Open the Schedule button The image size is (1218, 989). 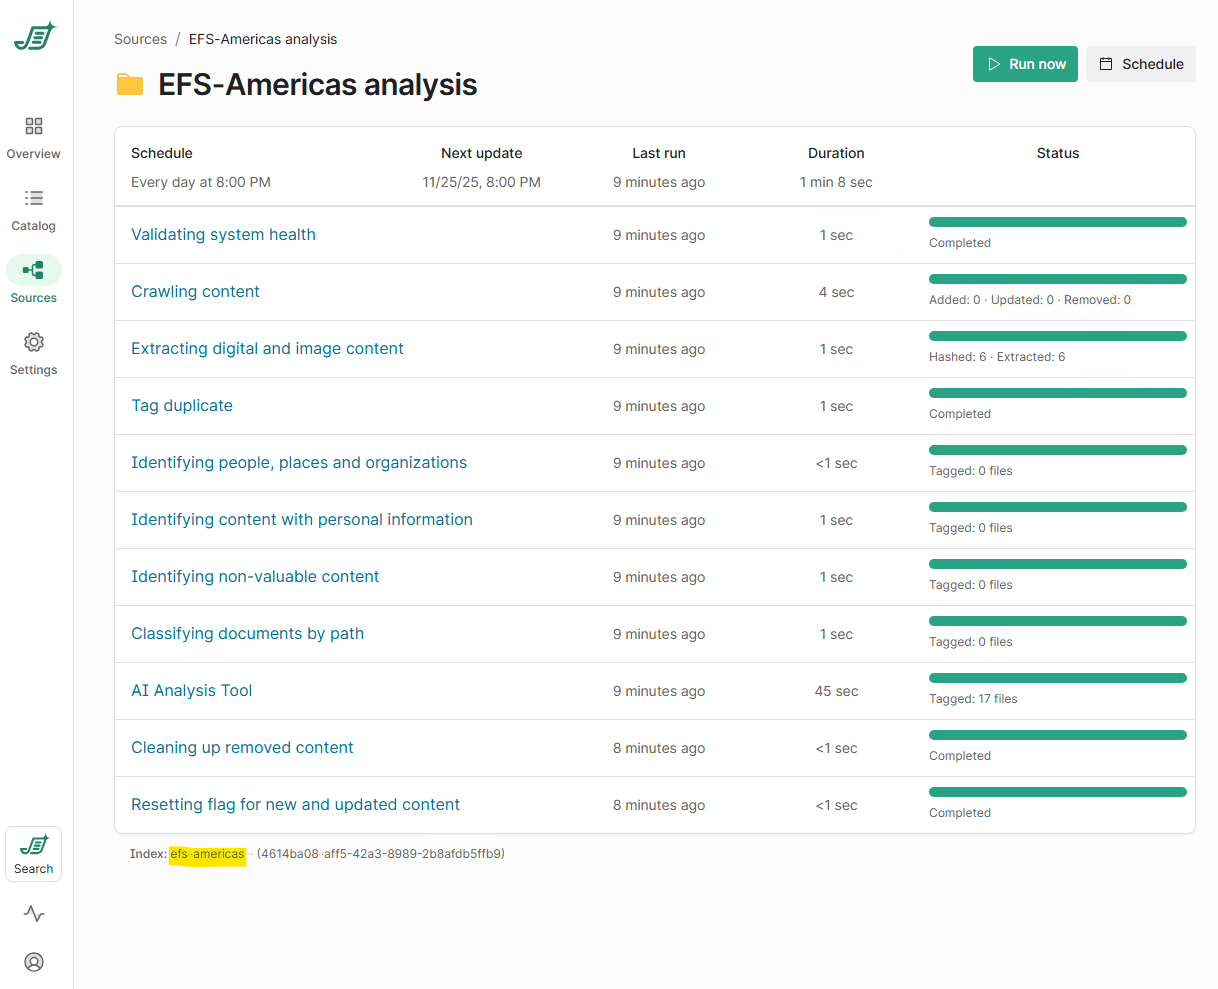coord(1141,64)
